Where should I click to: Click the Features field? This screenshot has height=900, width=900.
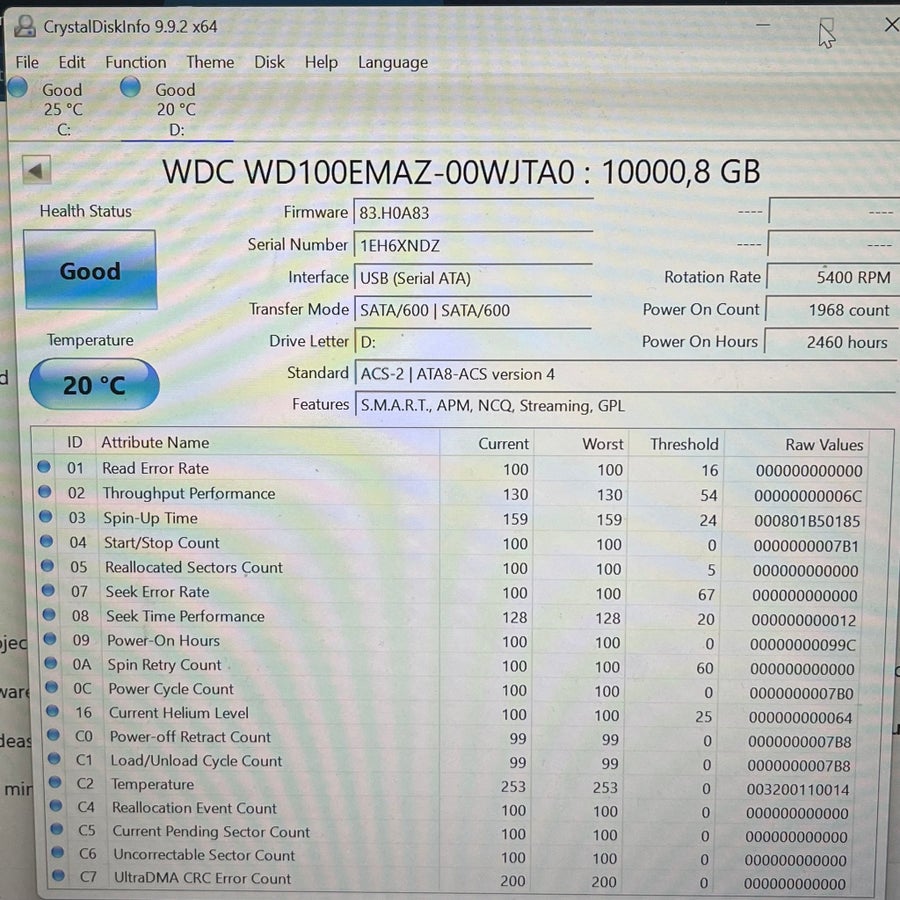[x=625, y=406]
